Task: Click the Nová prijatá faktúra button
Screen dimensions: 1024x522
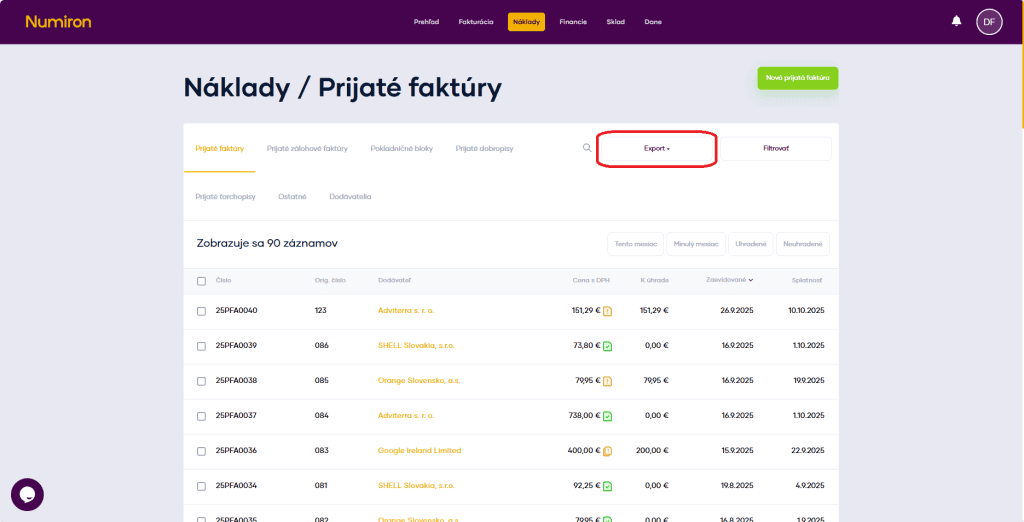Action: (x=797, y=78)
